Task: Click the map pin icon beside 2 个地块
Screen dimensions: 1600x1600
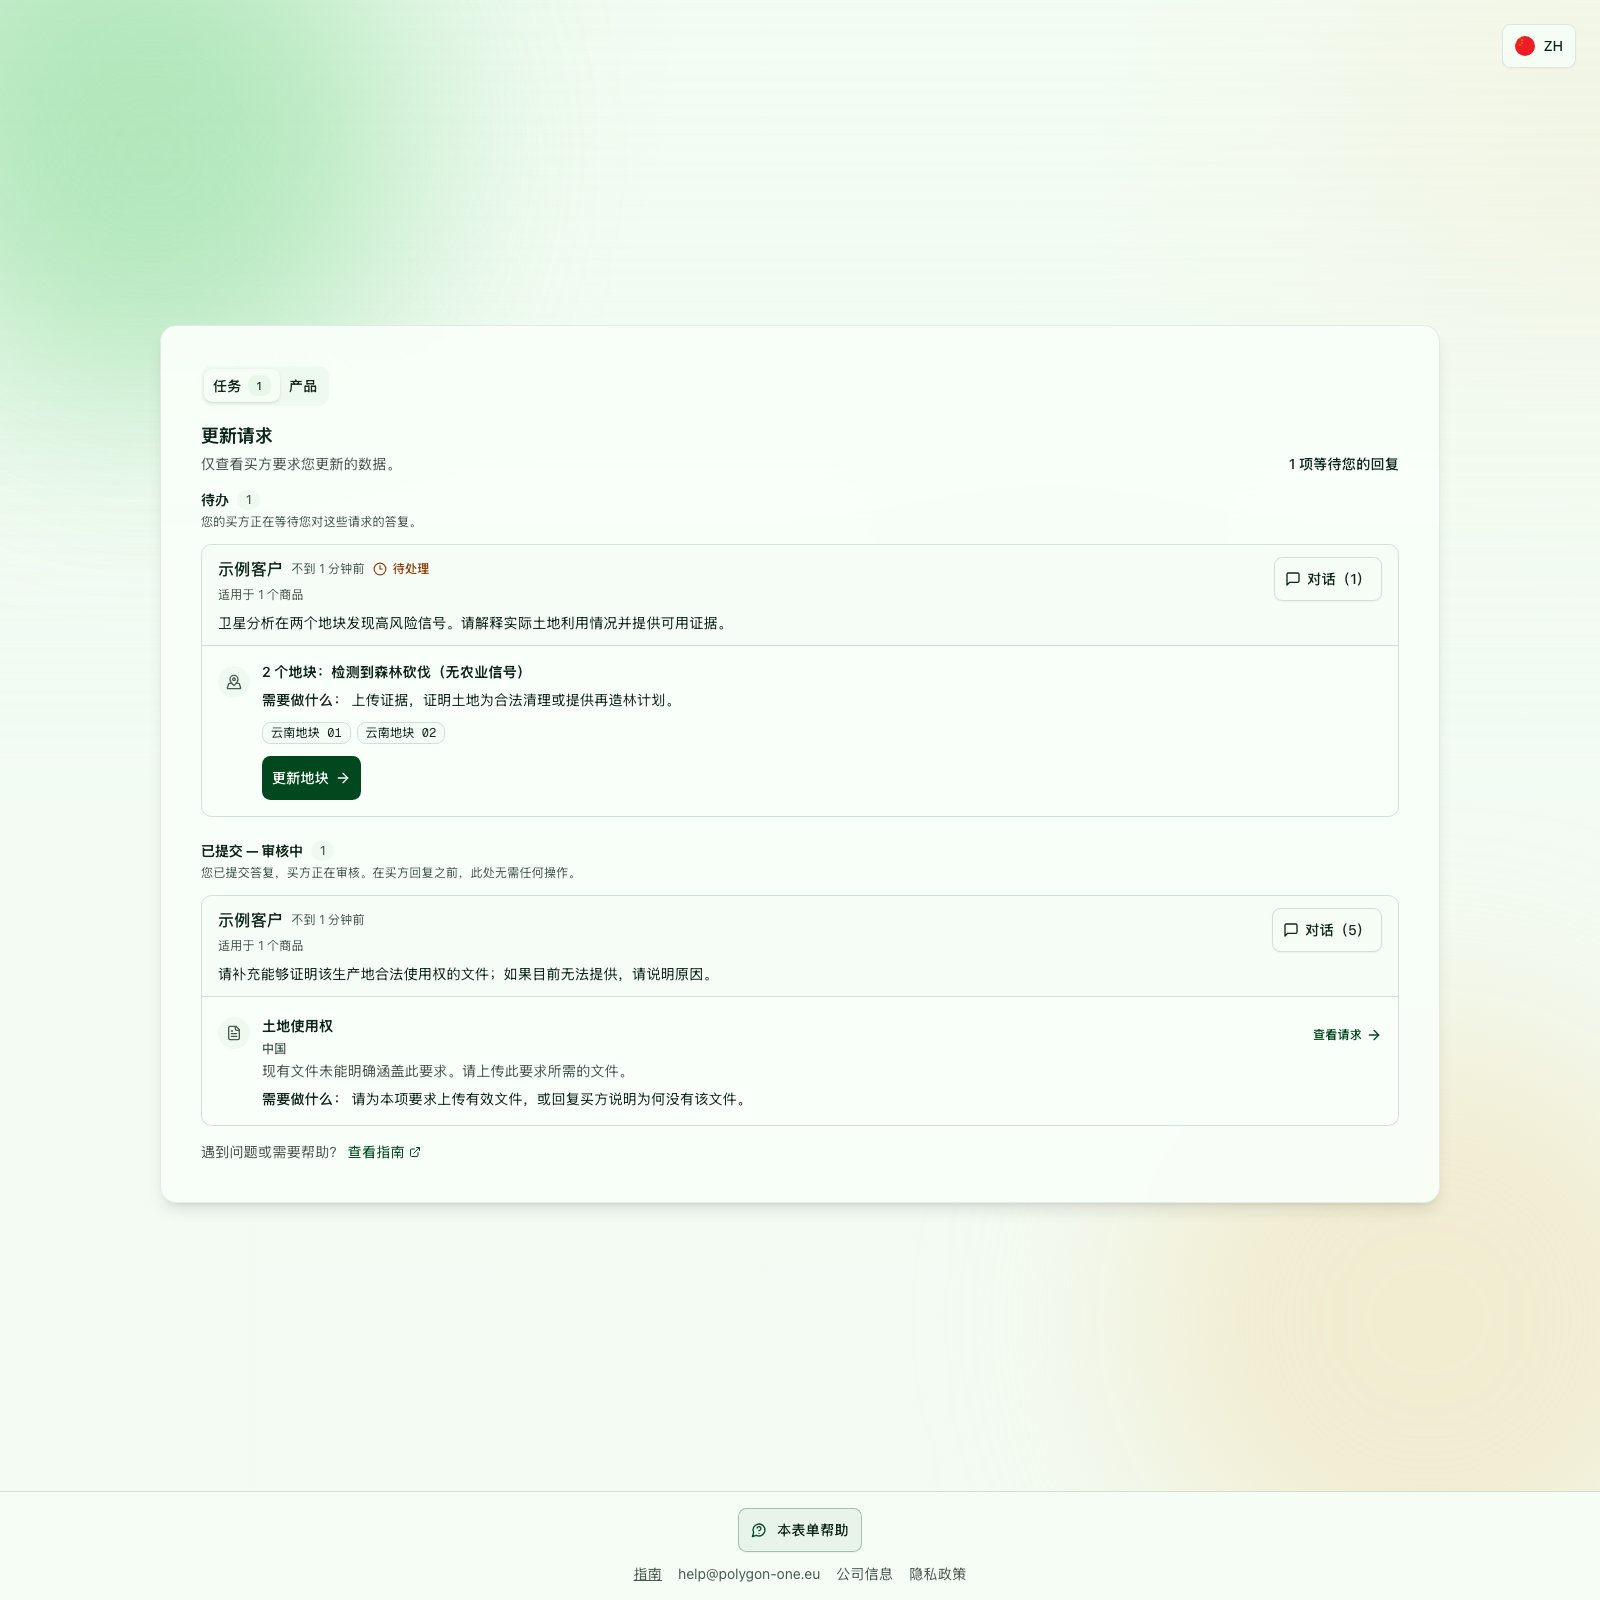Action: click(x=234, y=682)
